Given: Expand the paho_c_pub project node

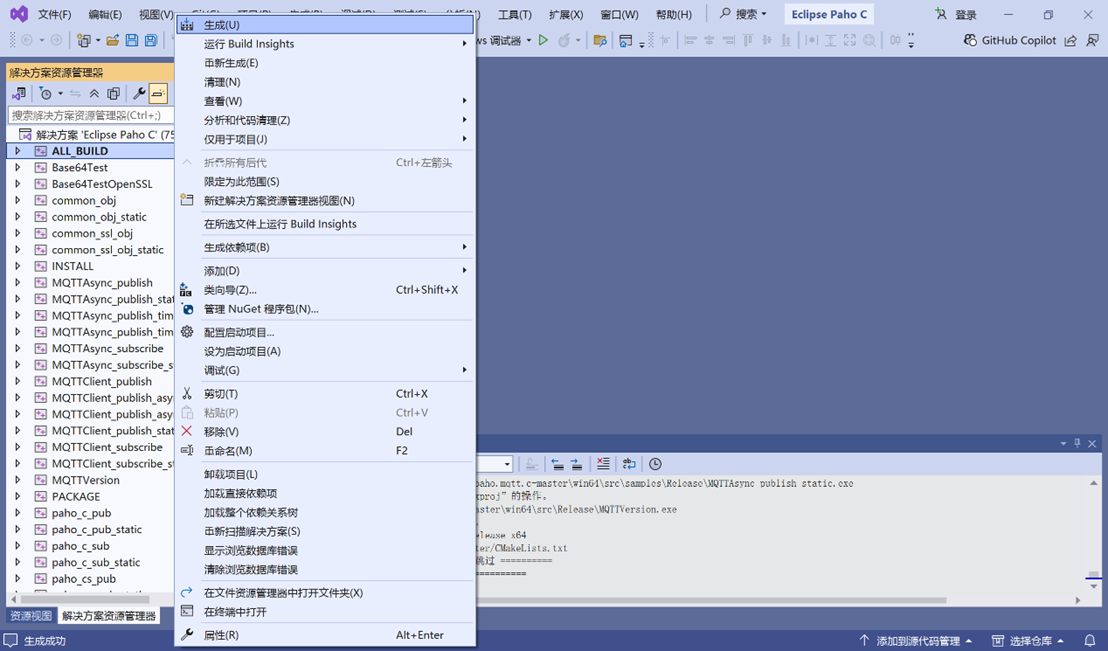Looking at the screenshot, I should [18, 512].
